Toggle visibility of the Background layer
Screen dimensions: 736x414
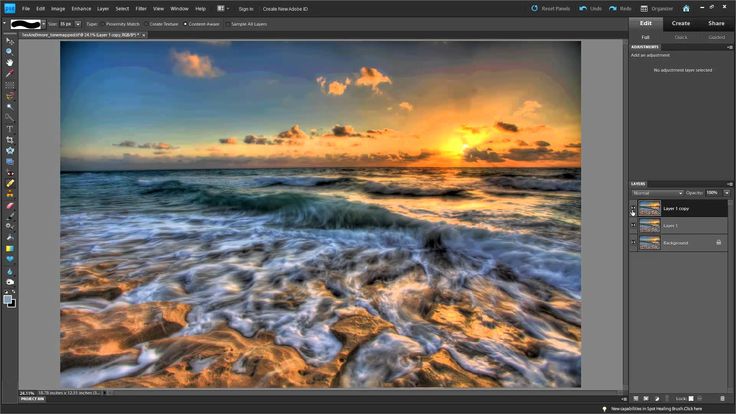click(x=634, y=243)
